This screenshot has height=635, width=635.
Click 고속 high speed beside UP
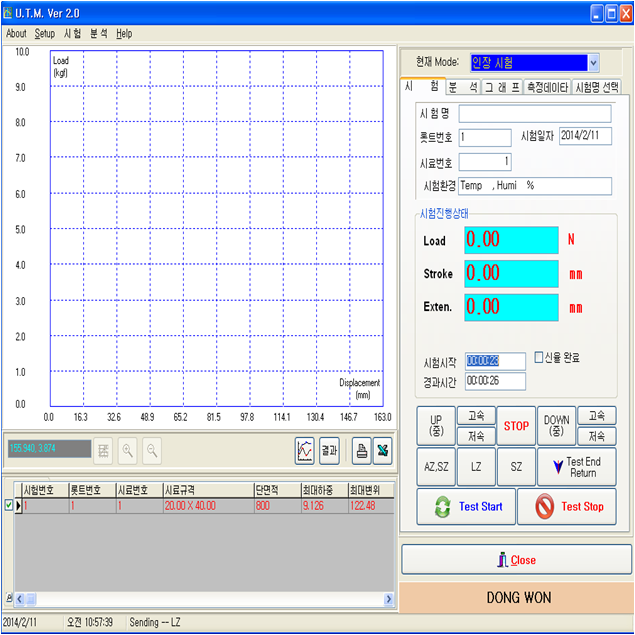[x=476, y=416]
